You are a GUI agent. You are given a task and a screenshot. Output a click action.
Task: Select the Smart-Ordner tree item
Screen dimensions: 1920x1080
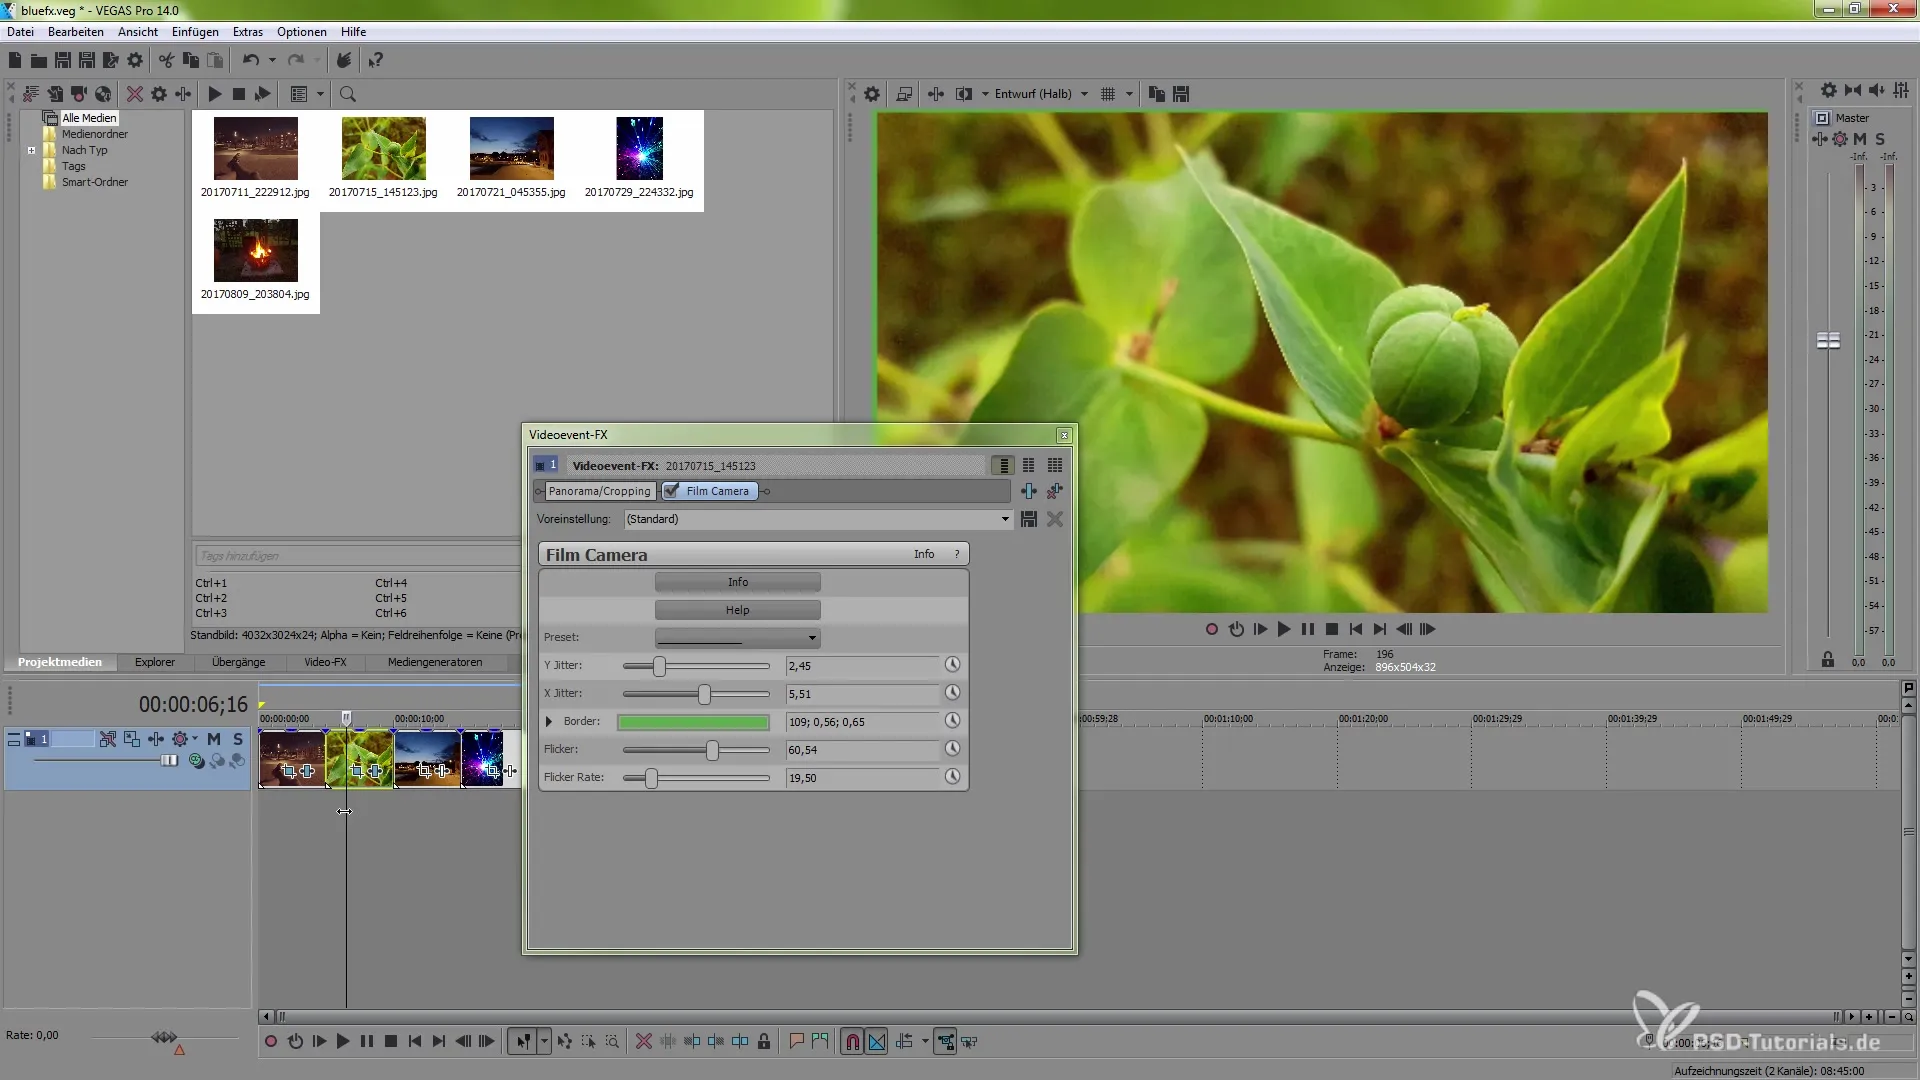94,182
